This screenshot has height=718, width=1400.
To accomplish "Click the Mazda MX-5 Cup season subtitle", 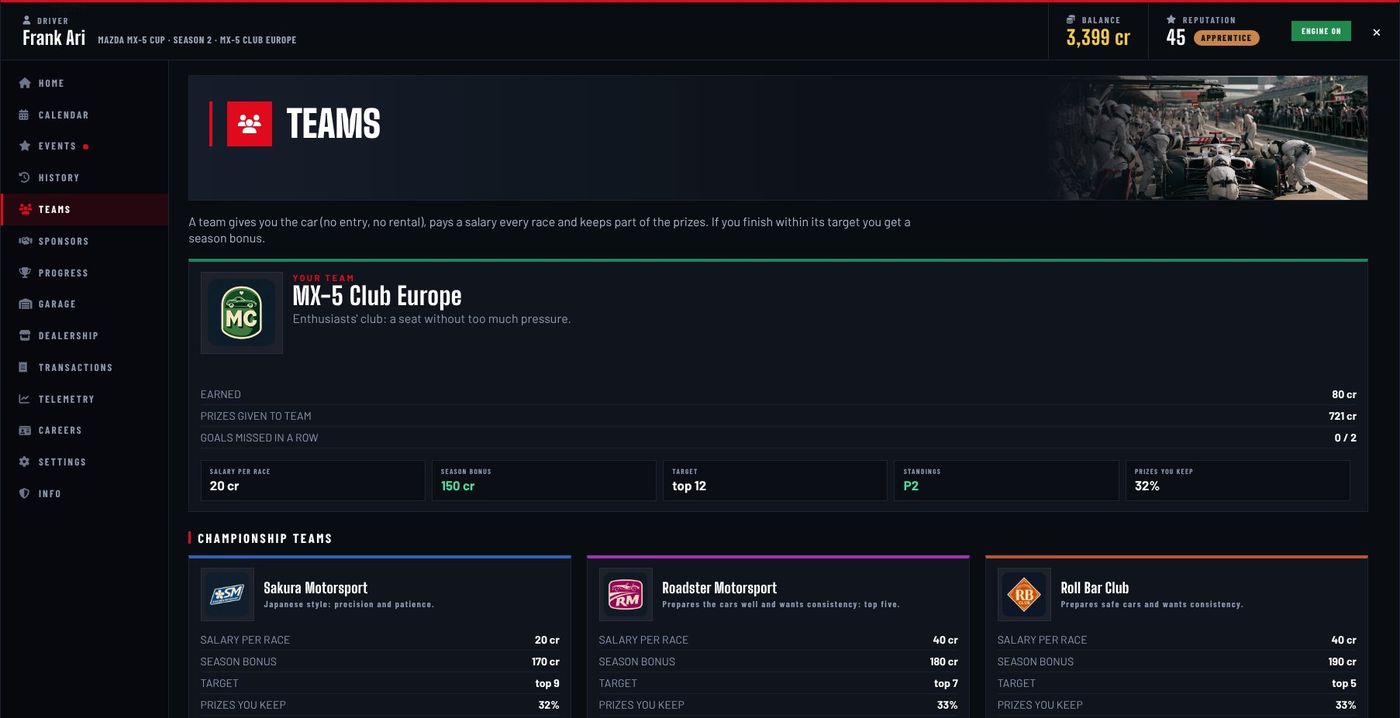I will point(197,40).
